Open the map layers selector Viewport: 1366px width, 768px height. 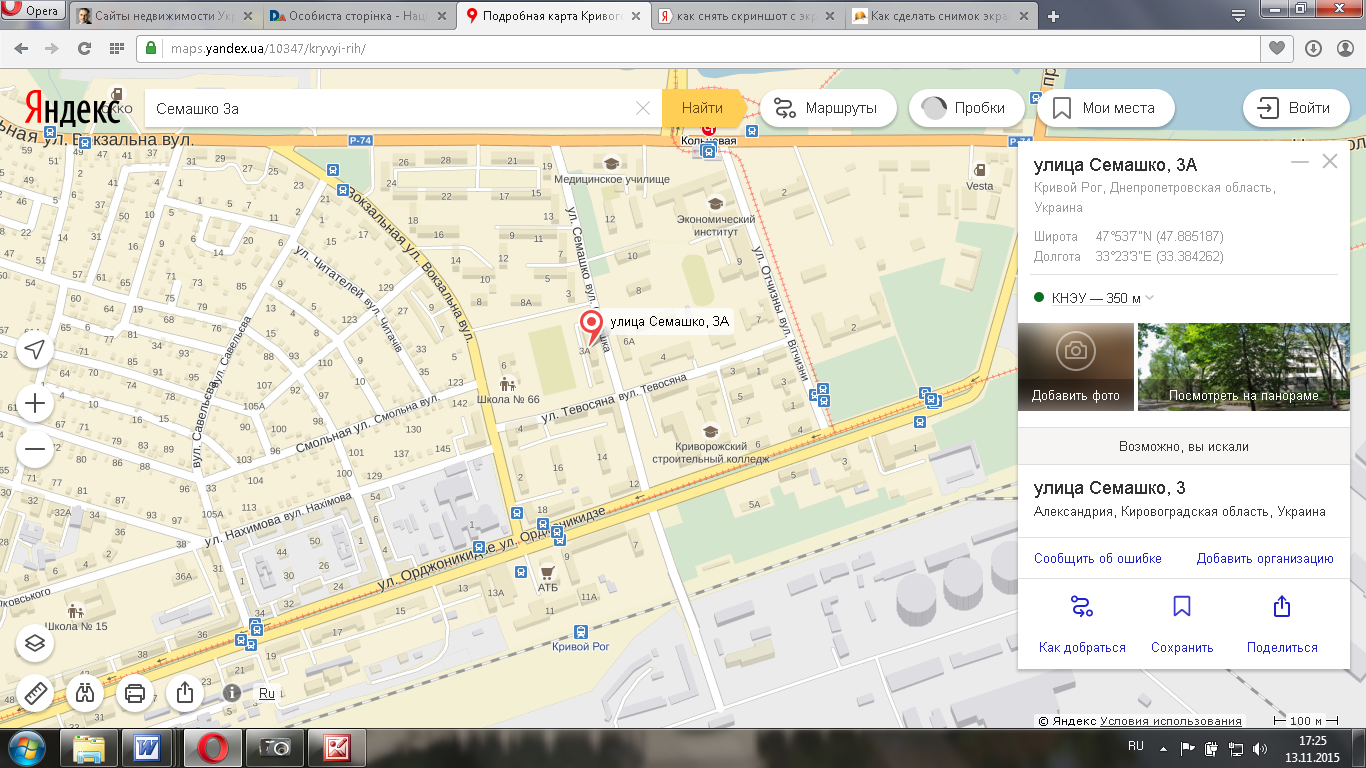[35, 643]
